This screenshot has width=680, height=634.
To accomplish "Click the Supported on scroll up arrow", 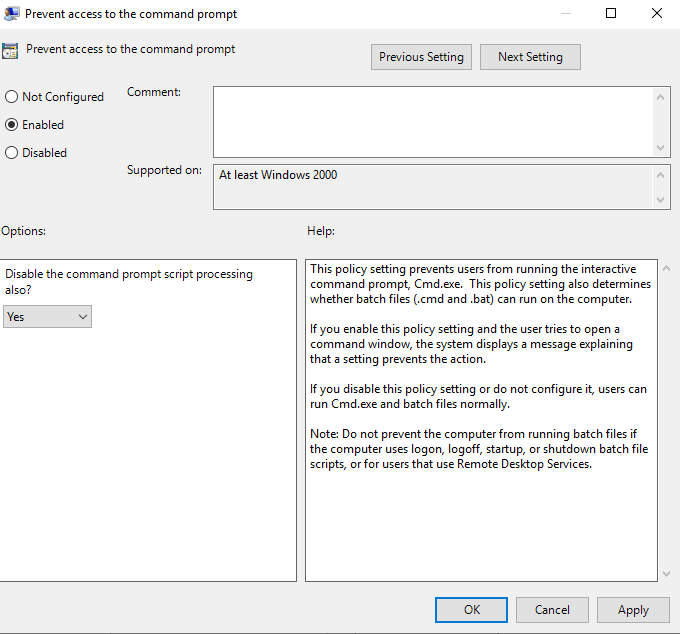I will (661, 175).
